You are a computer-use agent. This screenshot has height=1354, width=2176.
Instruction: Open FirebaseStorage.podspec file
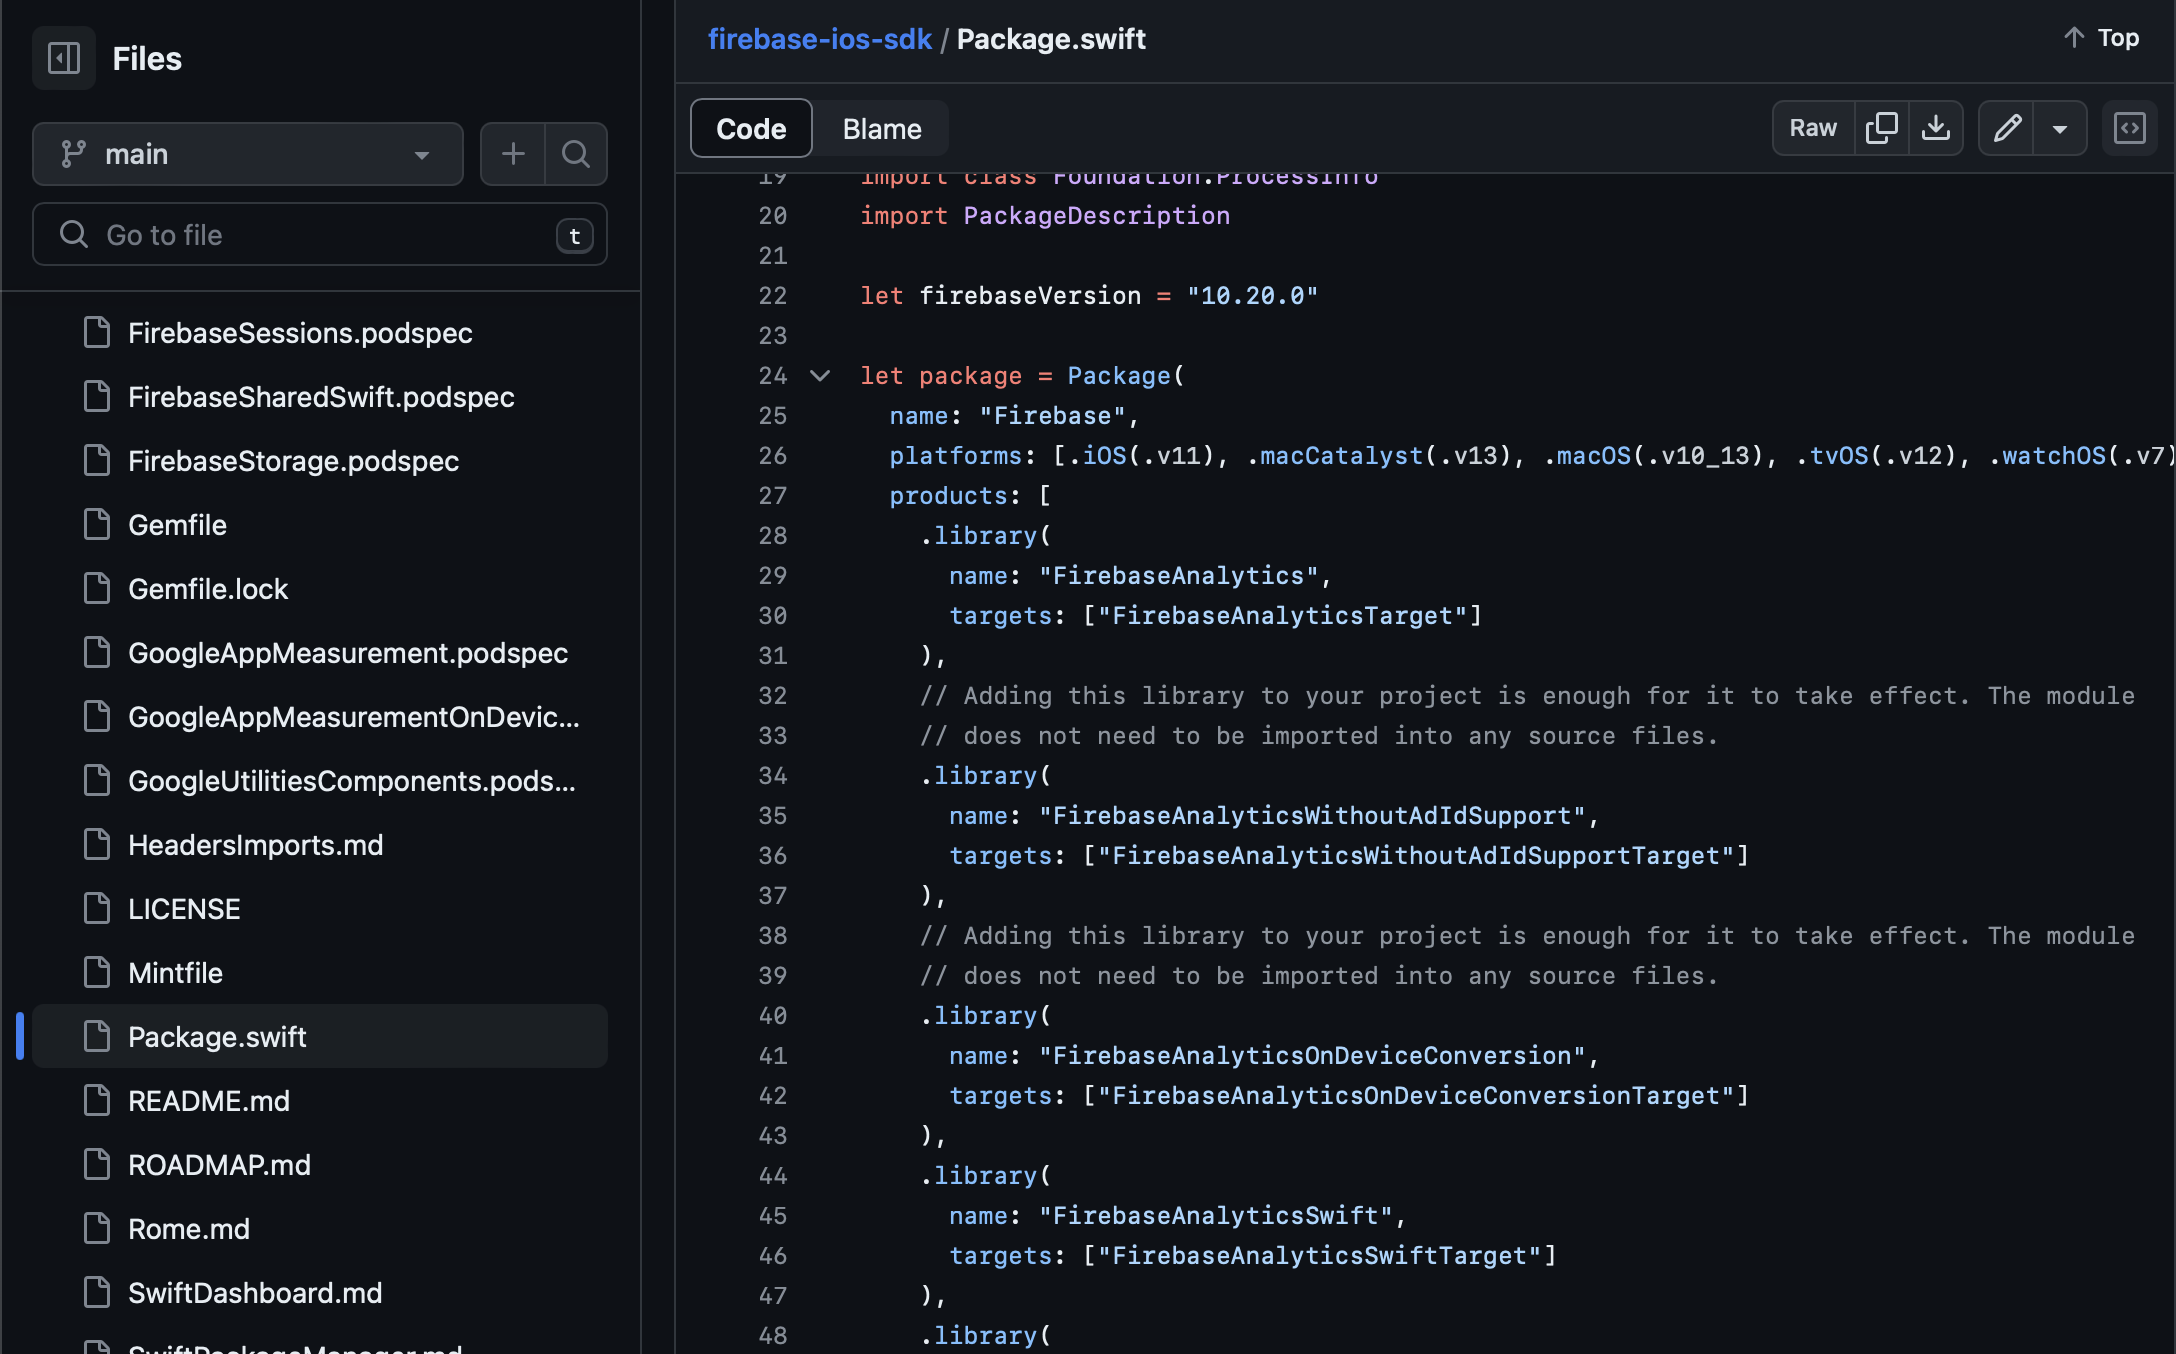coord(293,461)
